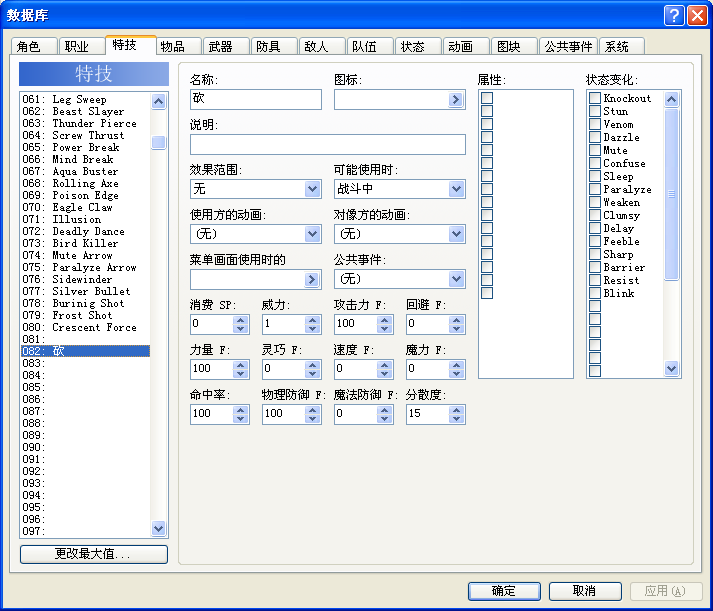Close the database dialog window

[x=697, y=15]
